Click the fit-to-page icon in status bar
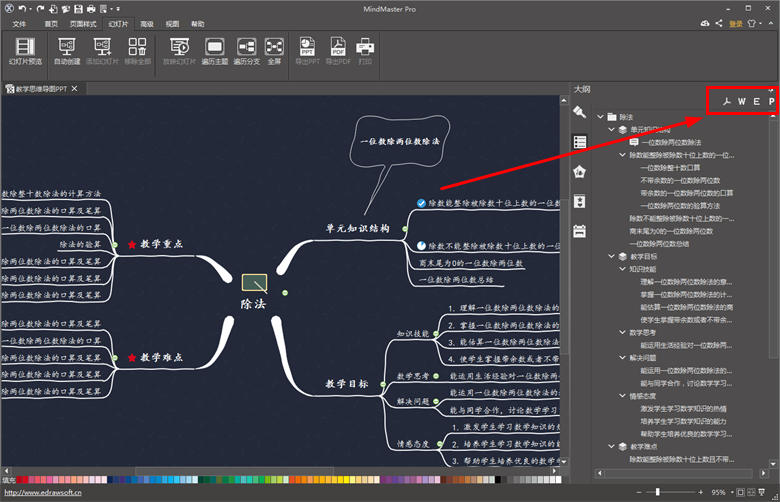Screen dimensions: 780x502 [740, 493]
